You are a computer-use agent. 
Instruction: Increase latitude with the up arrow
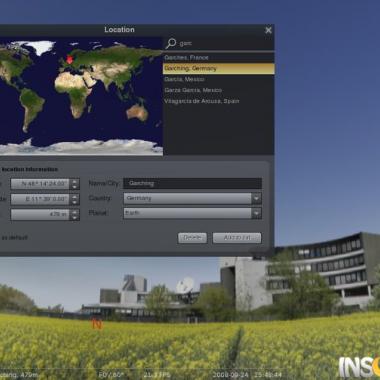(x=75, y=181)
